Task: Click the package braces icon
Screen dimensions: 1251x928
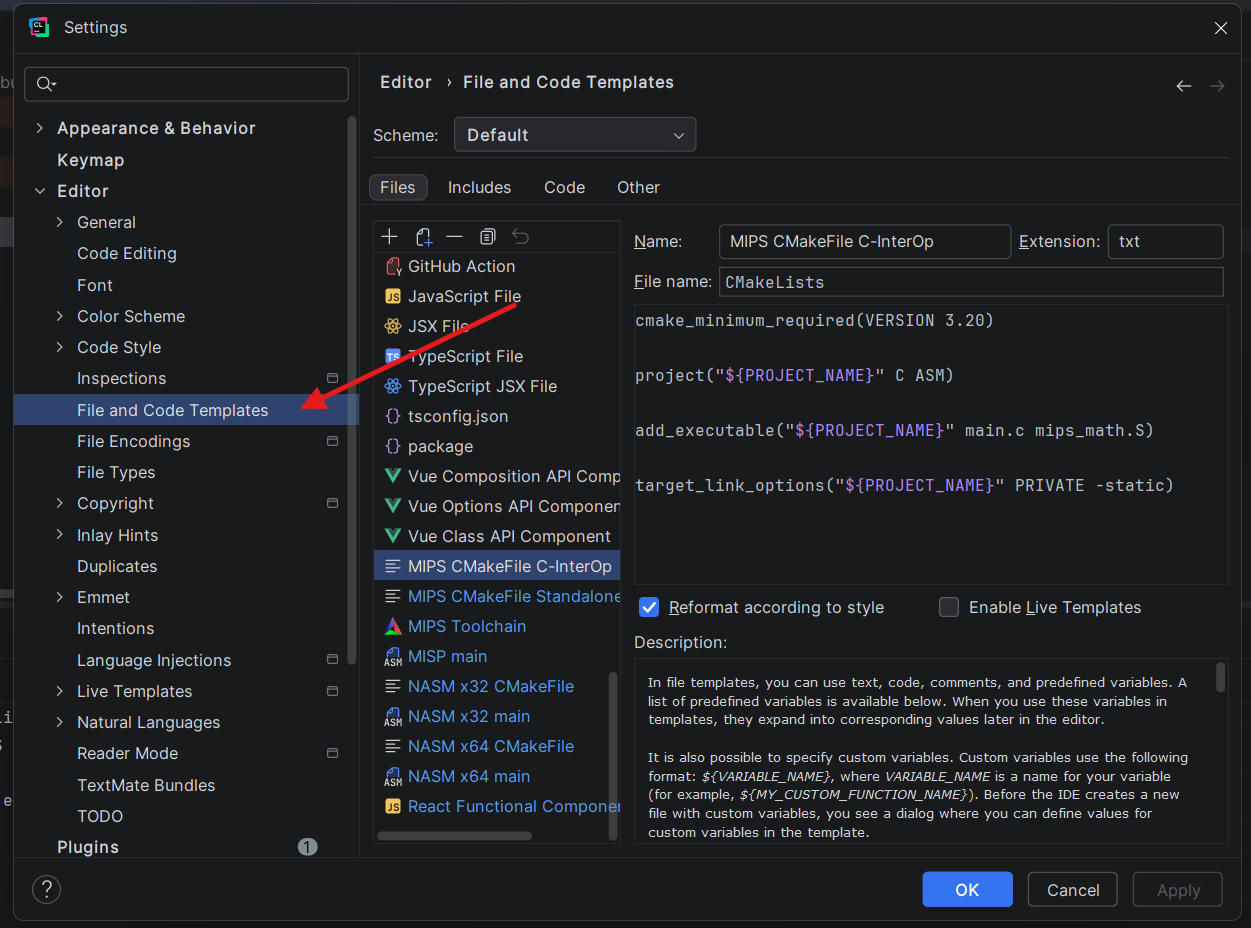Action: 393,446
